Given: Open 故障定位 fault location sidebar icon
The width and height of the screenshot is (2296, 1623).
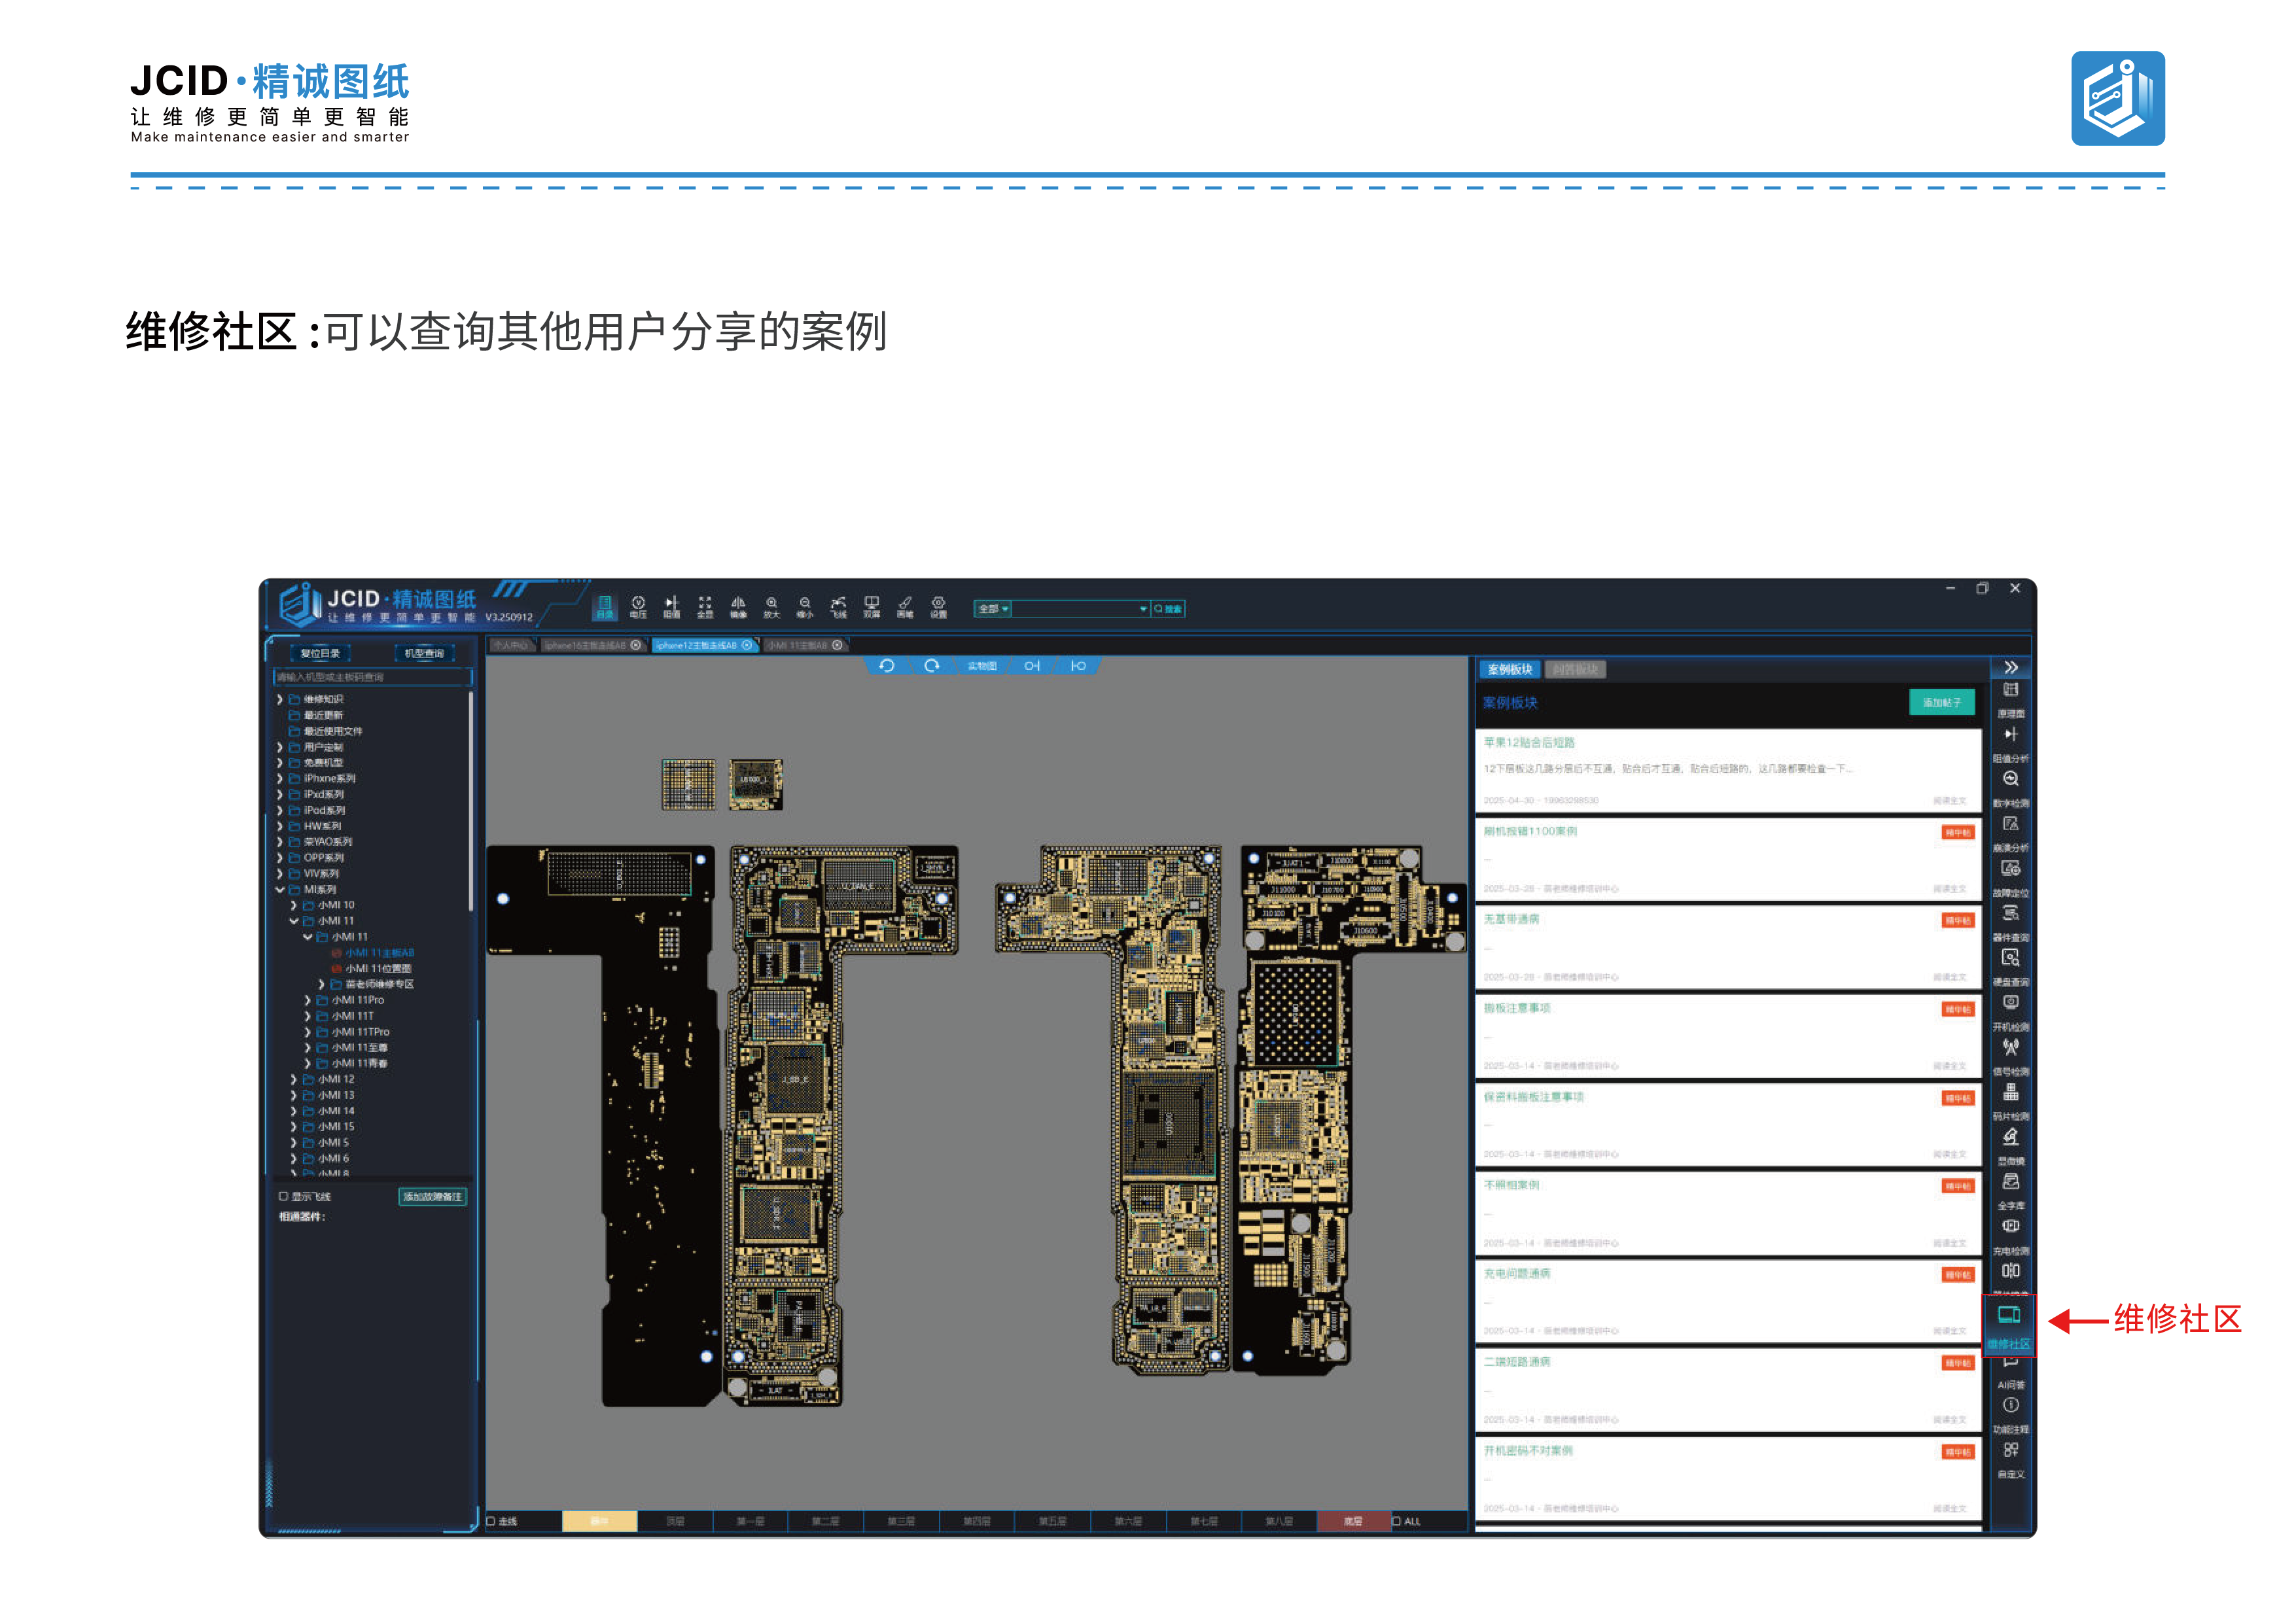Looking at the screenshot, I should click(2011, 879).
